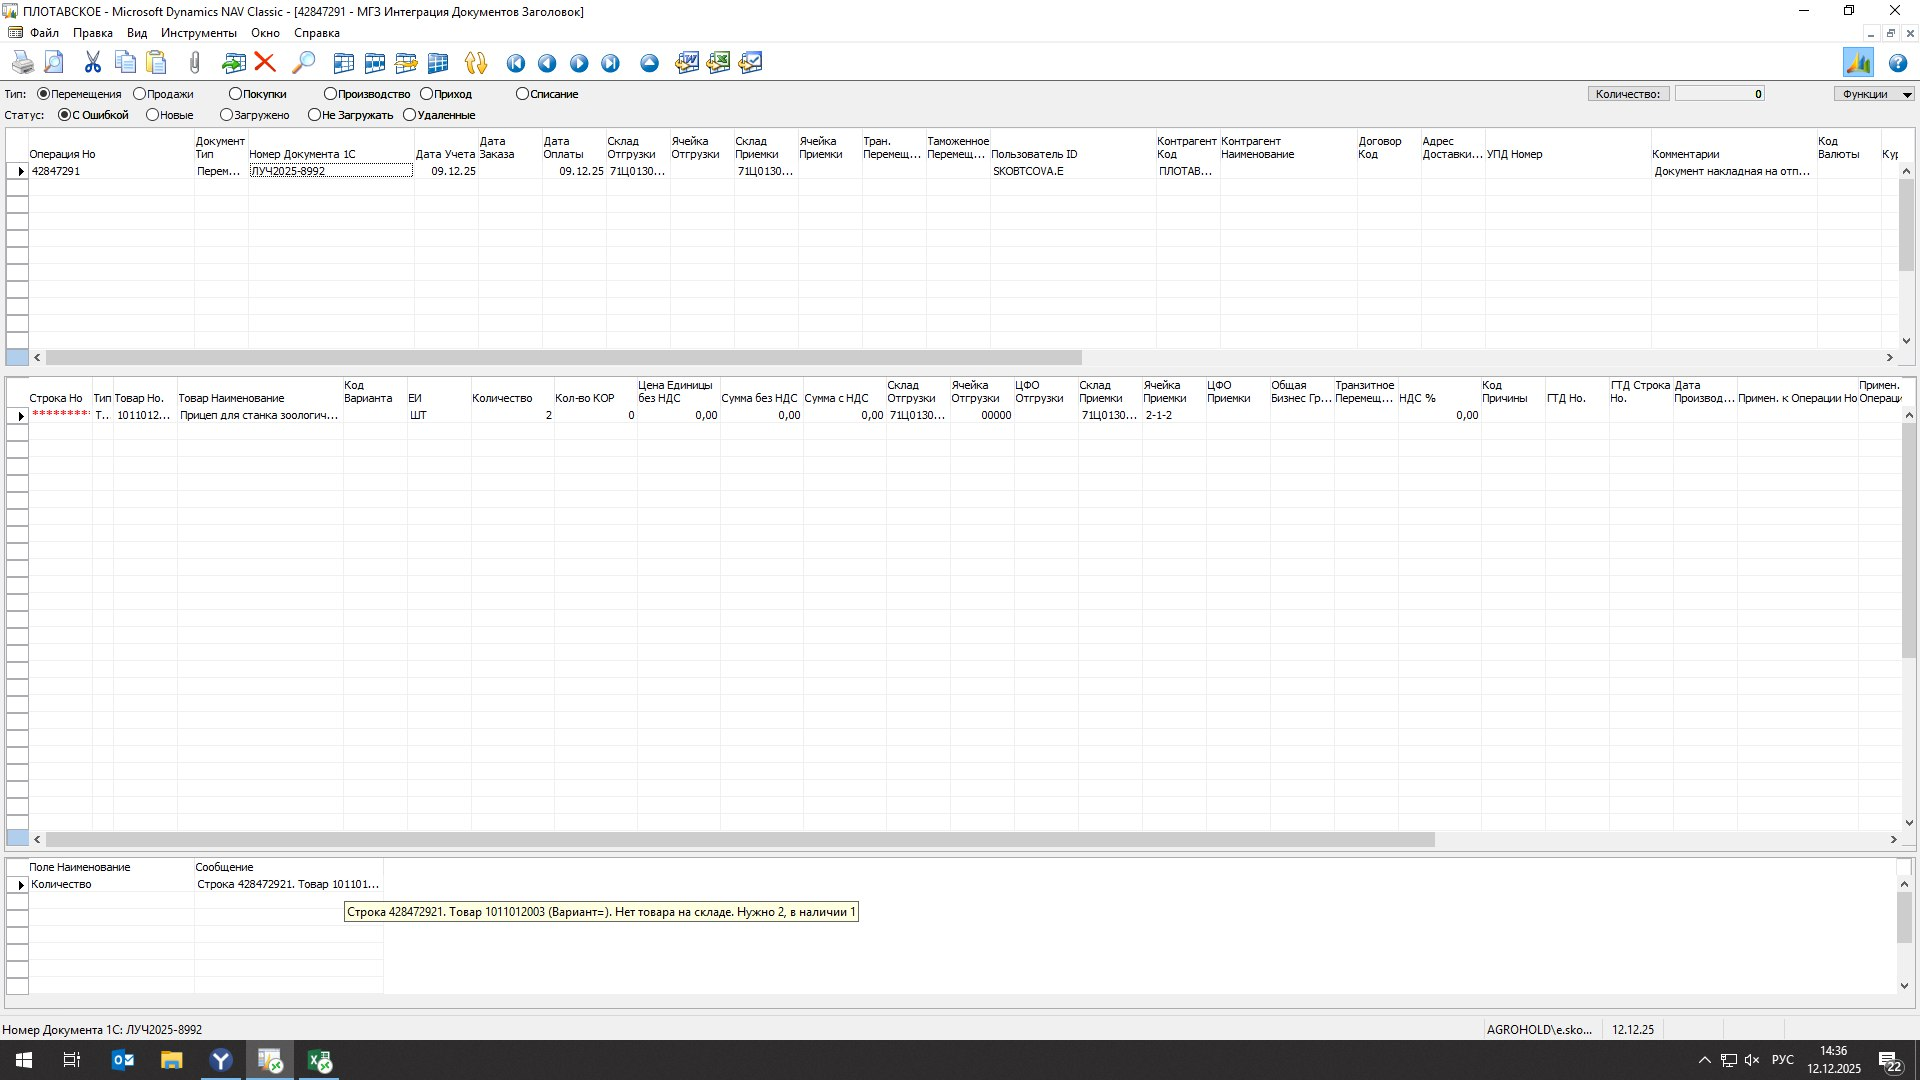Select the Загружено status radio button

(x=227, y=115)
